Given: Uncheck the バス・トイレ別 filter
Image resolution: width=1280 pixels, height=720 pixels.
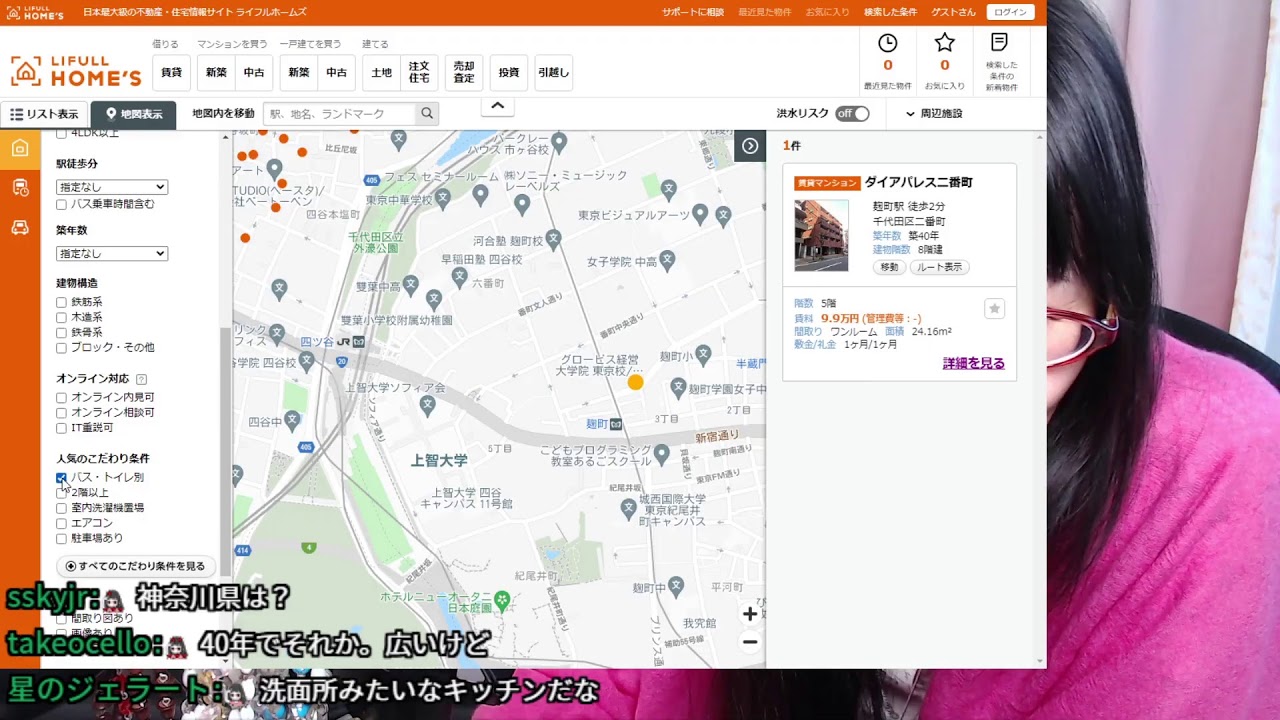Looking at the screenshot, I should [x=60, y=478].
